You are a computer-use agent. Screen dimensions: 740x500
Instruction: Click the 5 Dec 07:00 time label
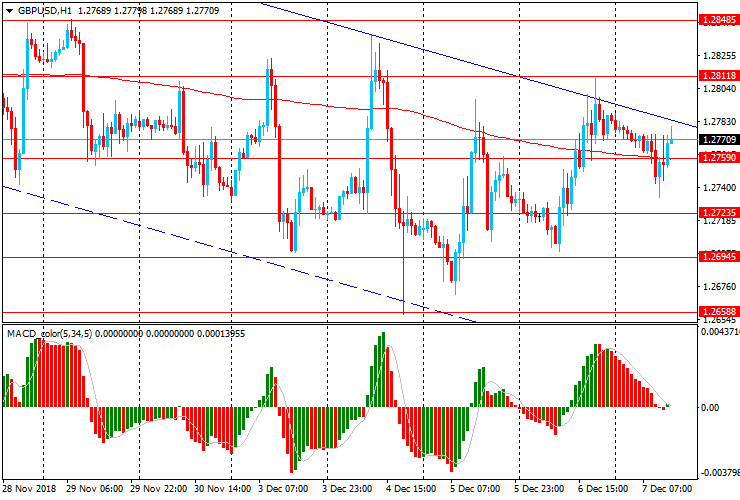click(x=475, y=488)
